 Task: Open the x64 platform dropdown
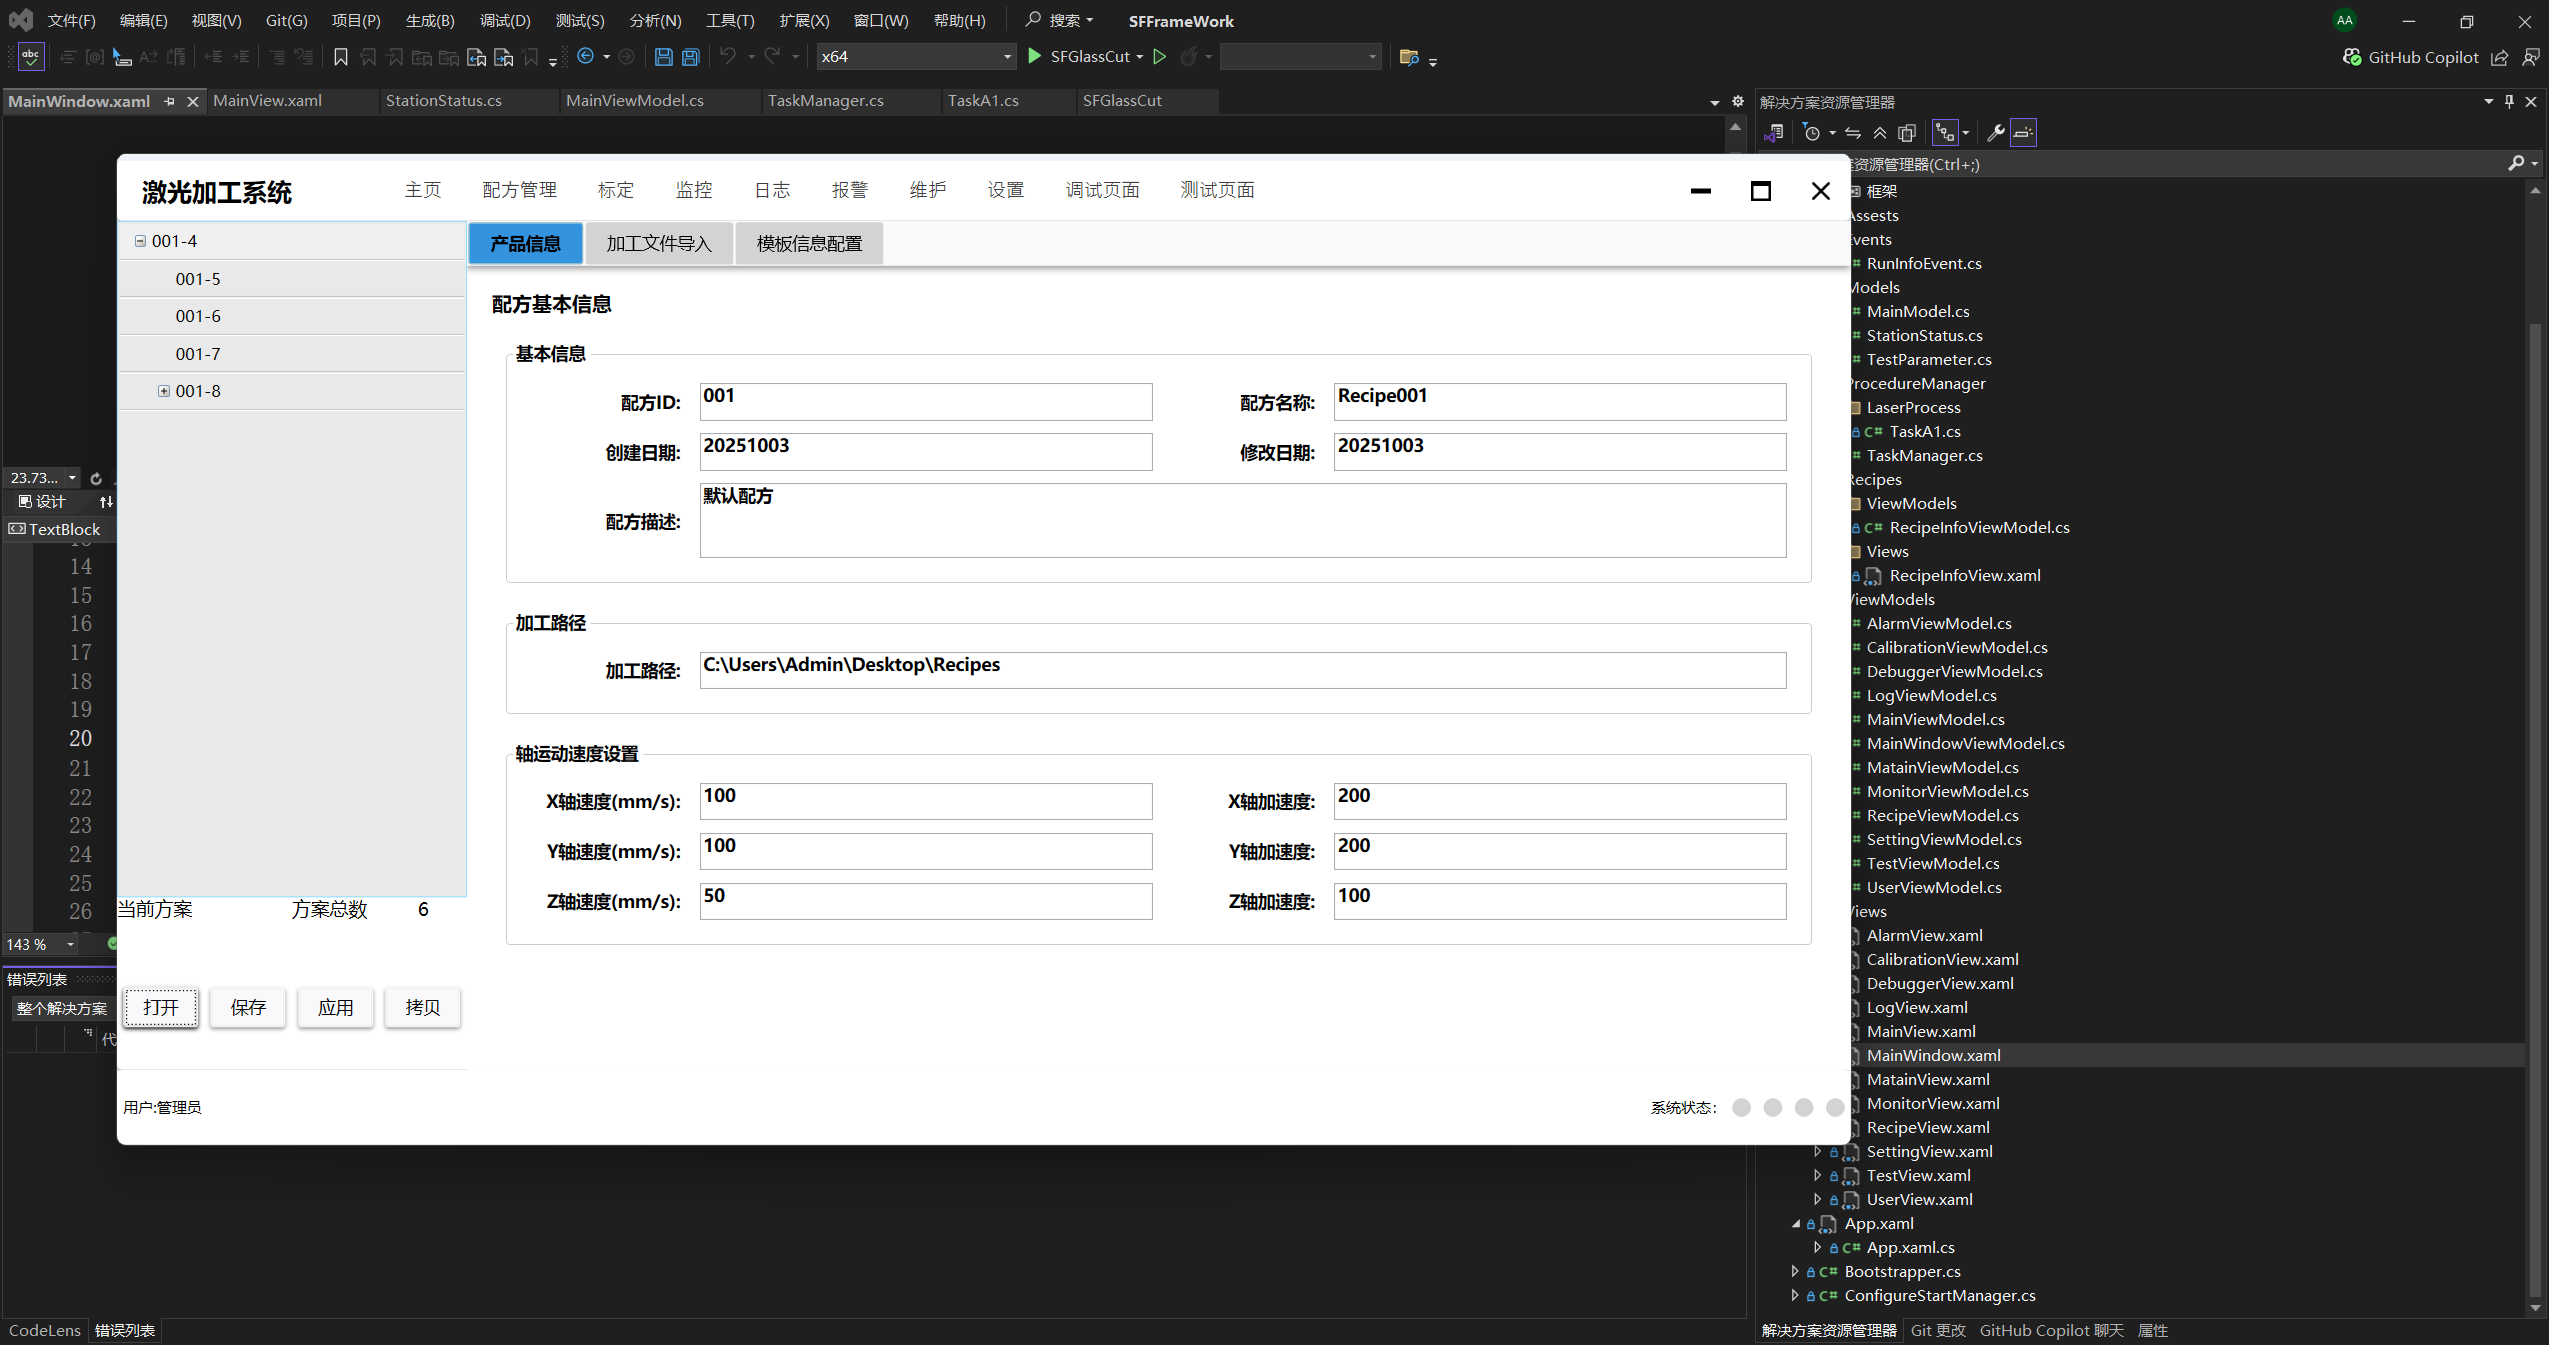point(1007,57)
